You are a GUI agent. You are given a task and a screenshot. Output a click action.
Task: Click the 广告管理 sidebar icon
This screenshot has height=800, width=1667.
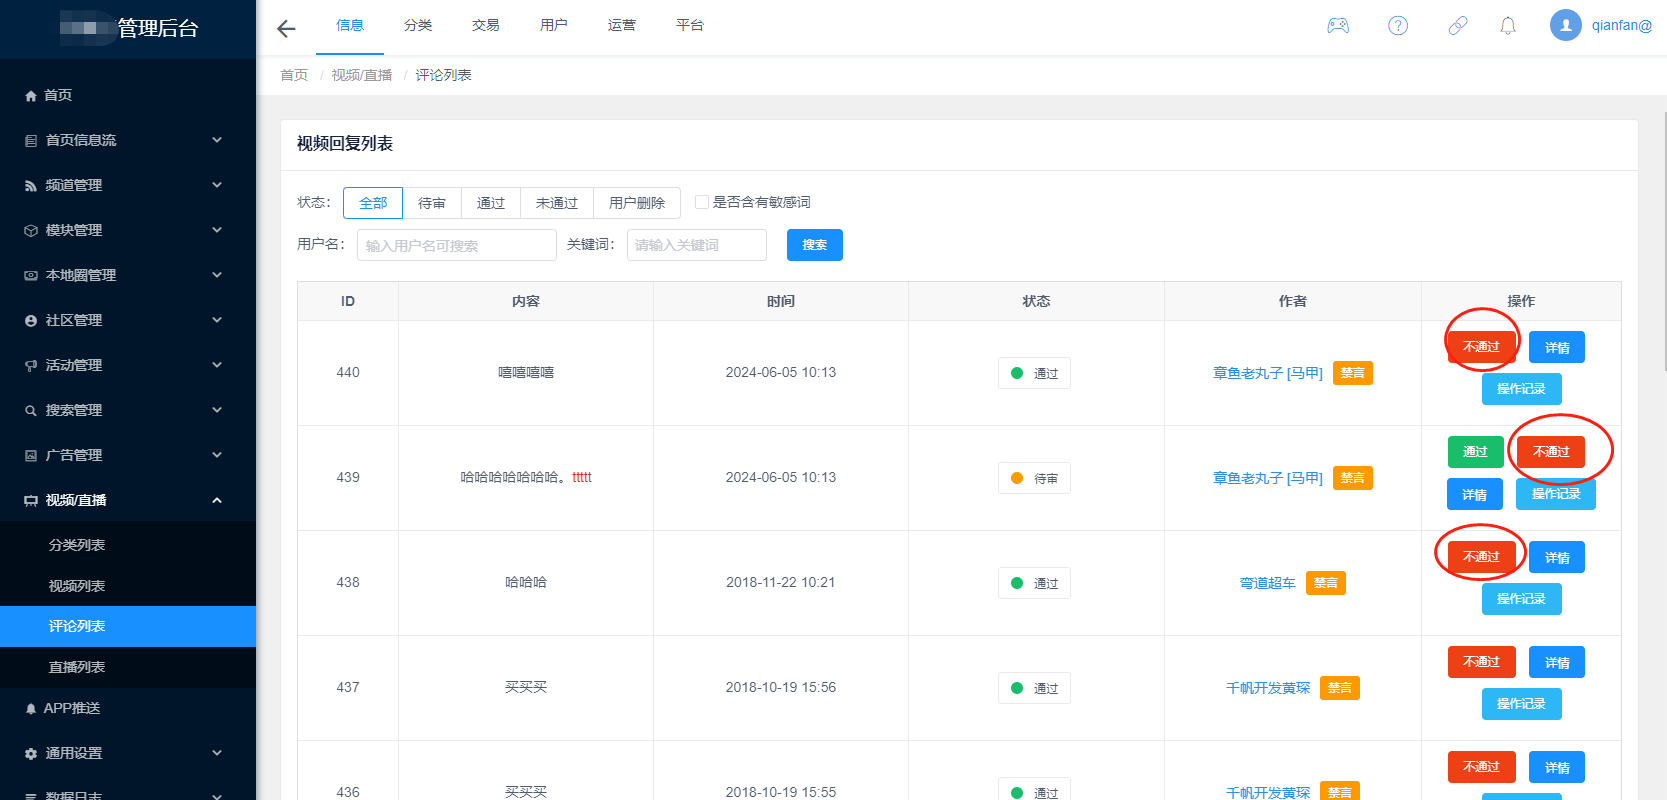tap(31, 456)
